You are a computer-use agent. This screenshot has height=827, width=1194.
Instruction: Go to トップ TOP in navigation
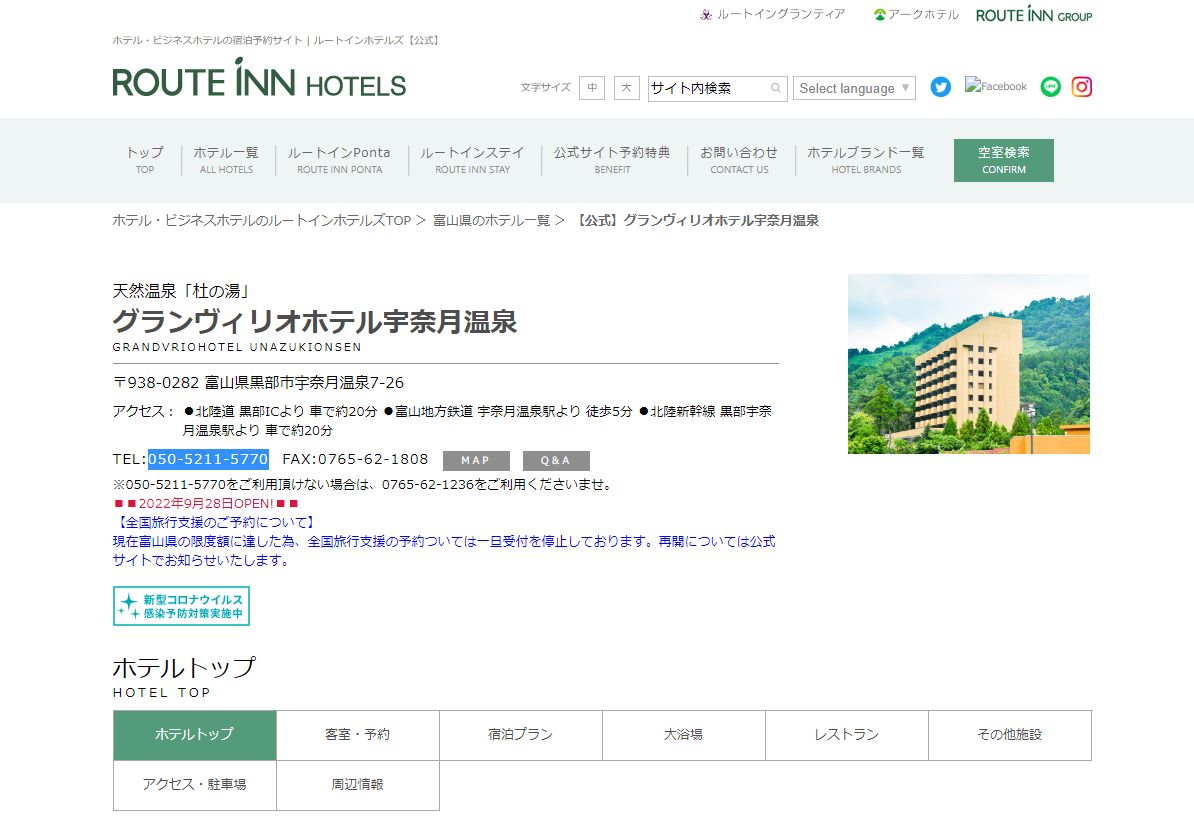pos(145,160)
